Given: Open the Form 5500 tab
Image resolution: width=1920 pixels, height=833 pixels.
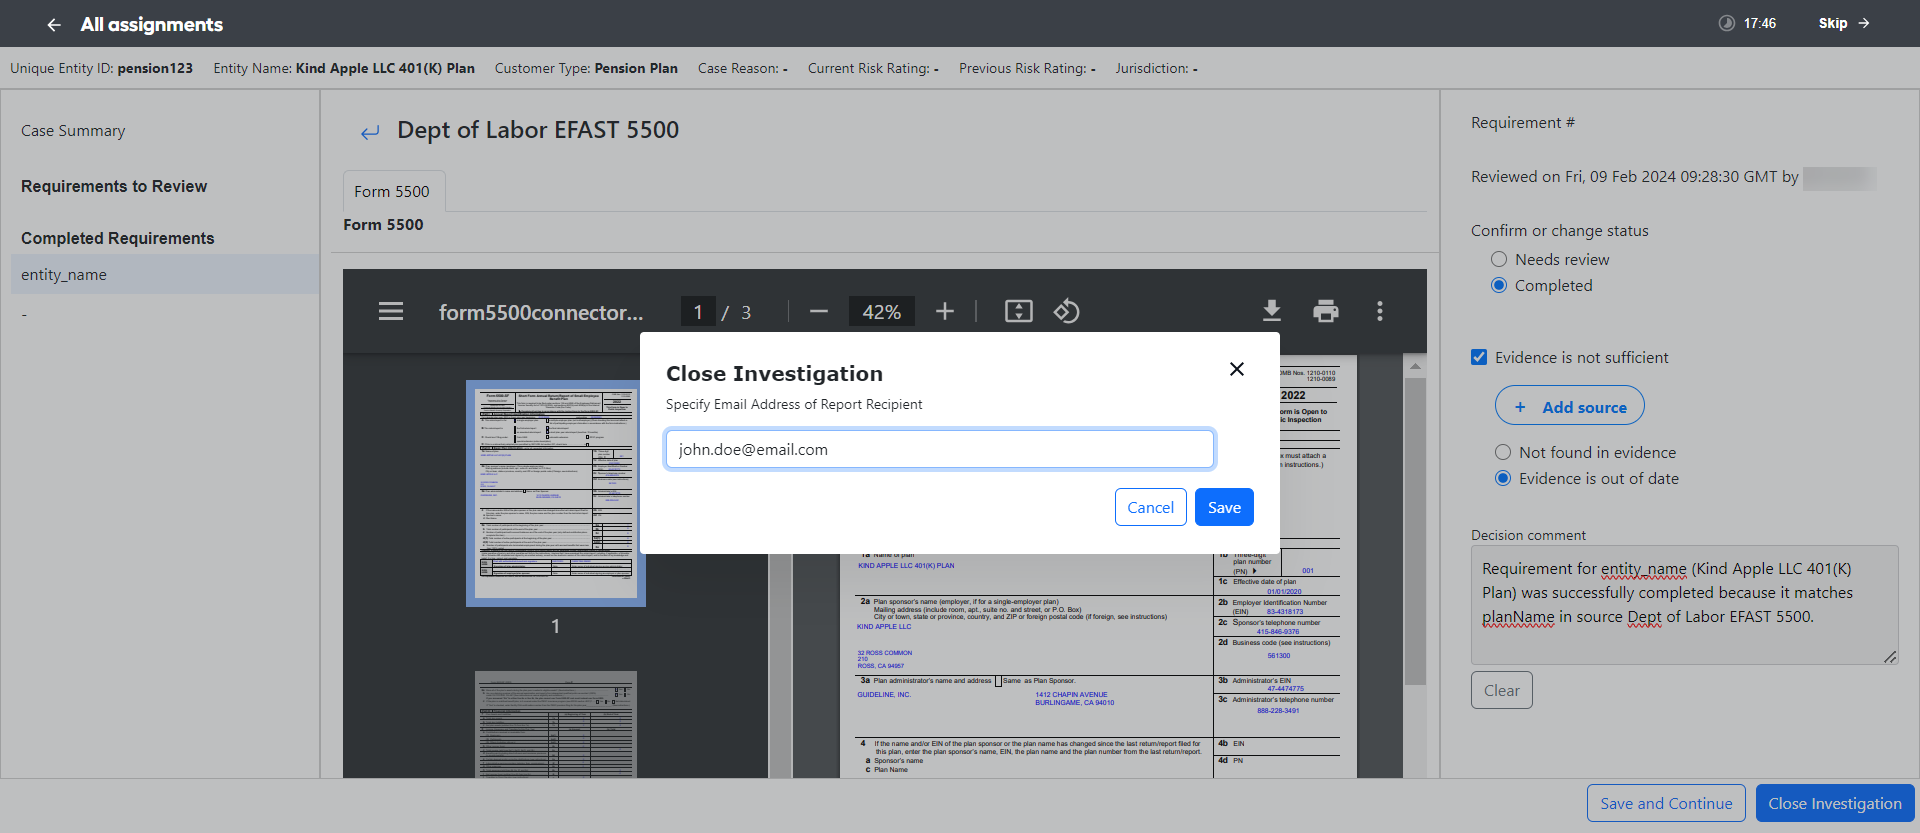Looking at the screenshot, I should coord(392,191).
